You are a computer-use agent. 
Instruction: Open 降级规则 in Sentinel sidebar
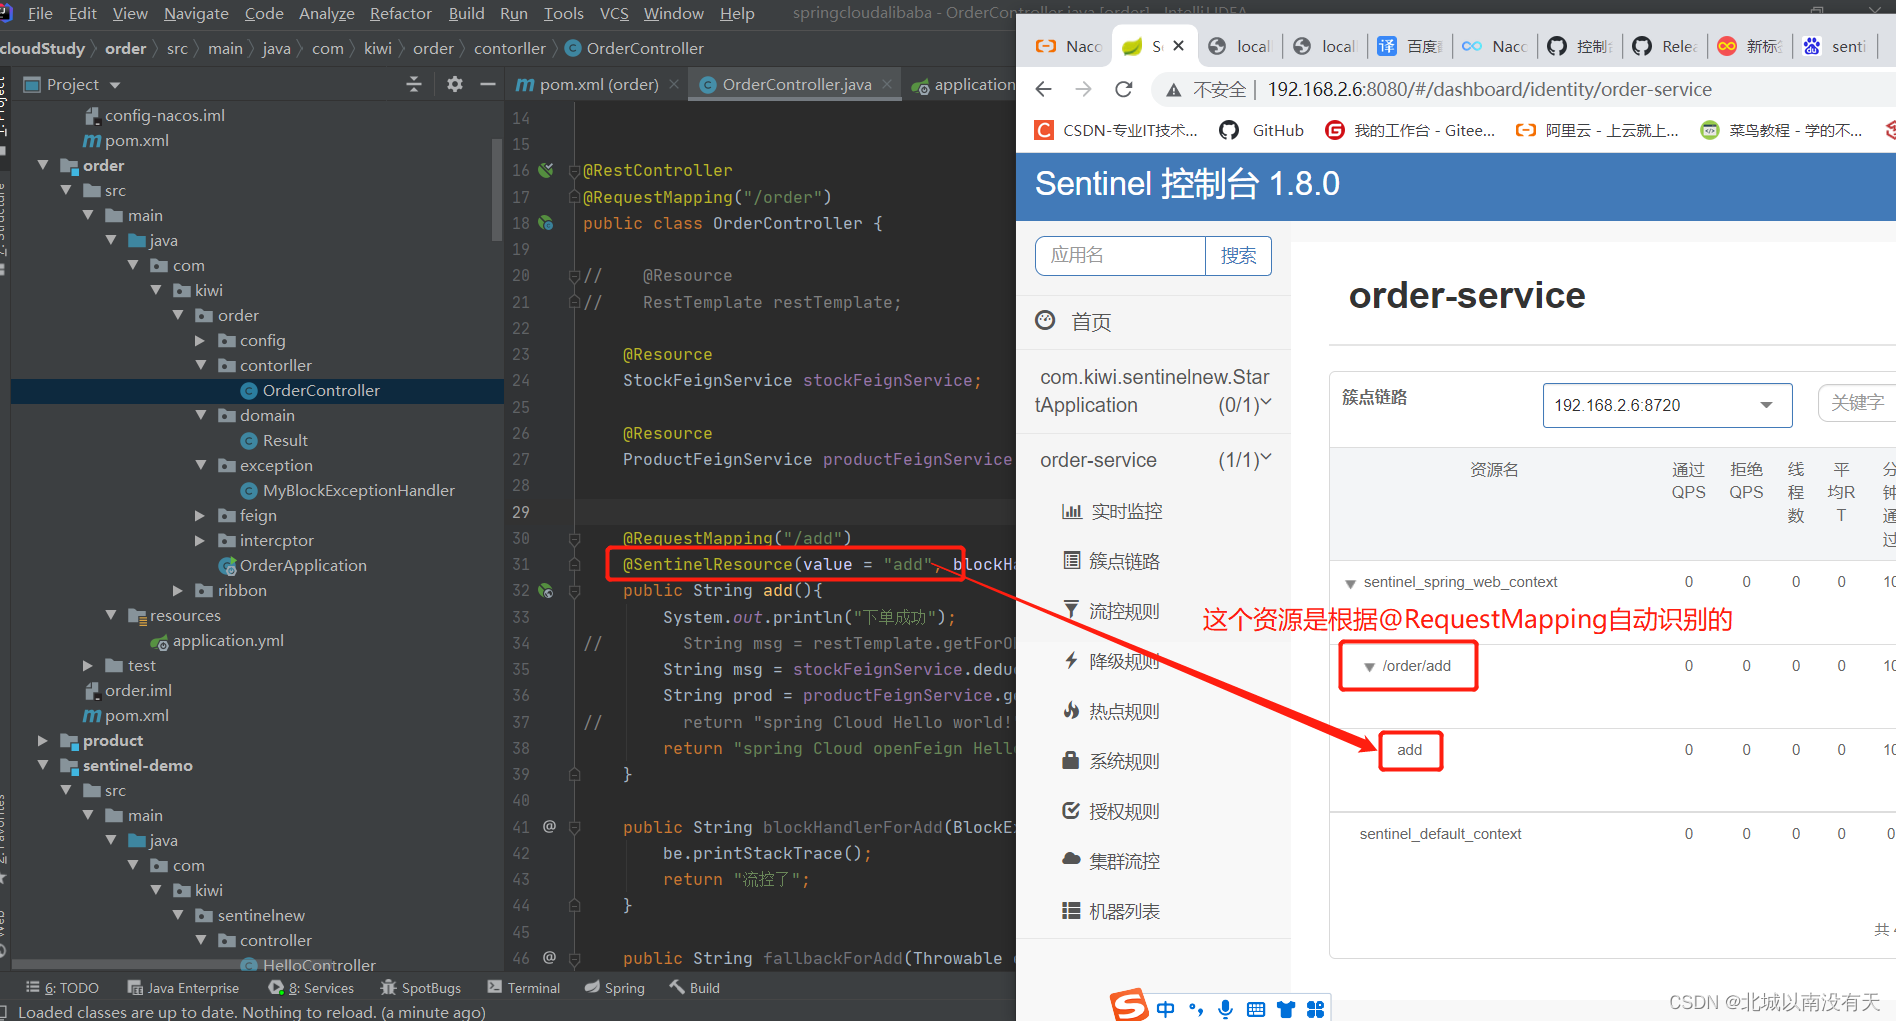coord(1111,661)
